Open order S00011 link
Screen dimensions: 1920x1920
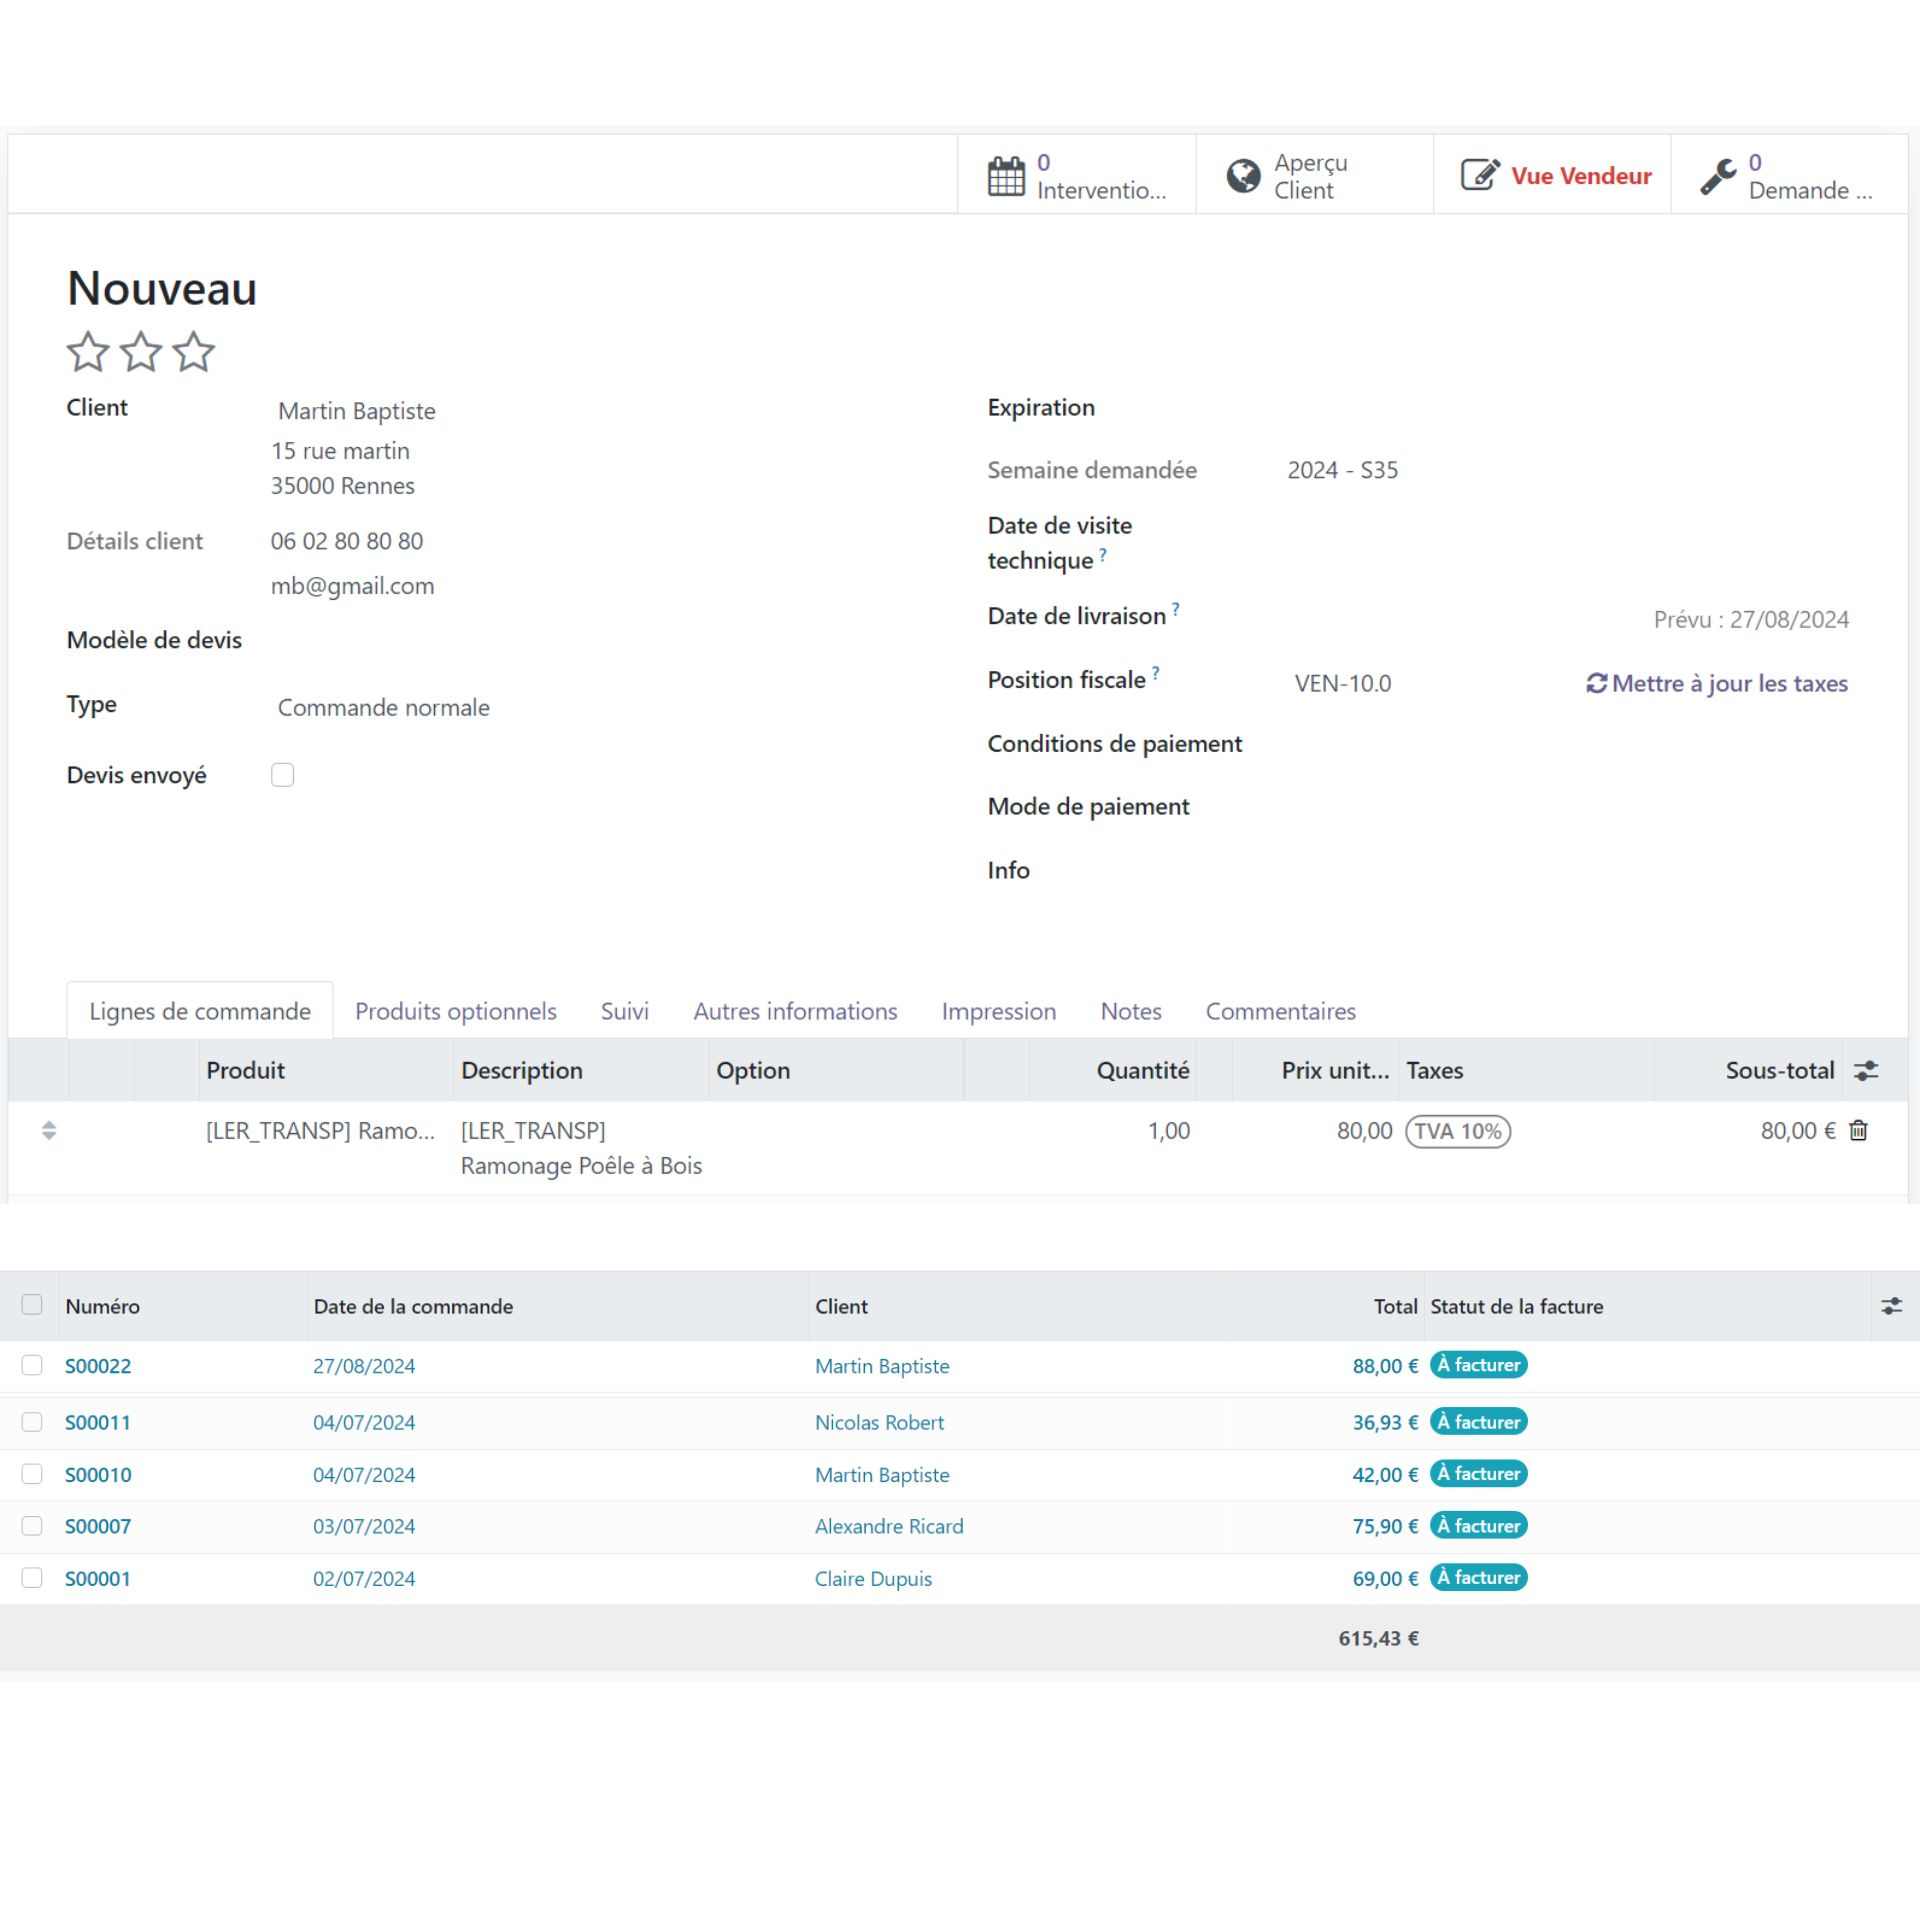pyautogui.click(x=98, y=1422)
